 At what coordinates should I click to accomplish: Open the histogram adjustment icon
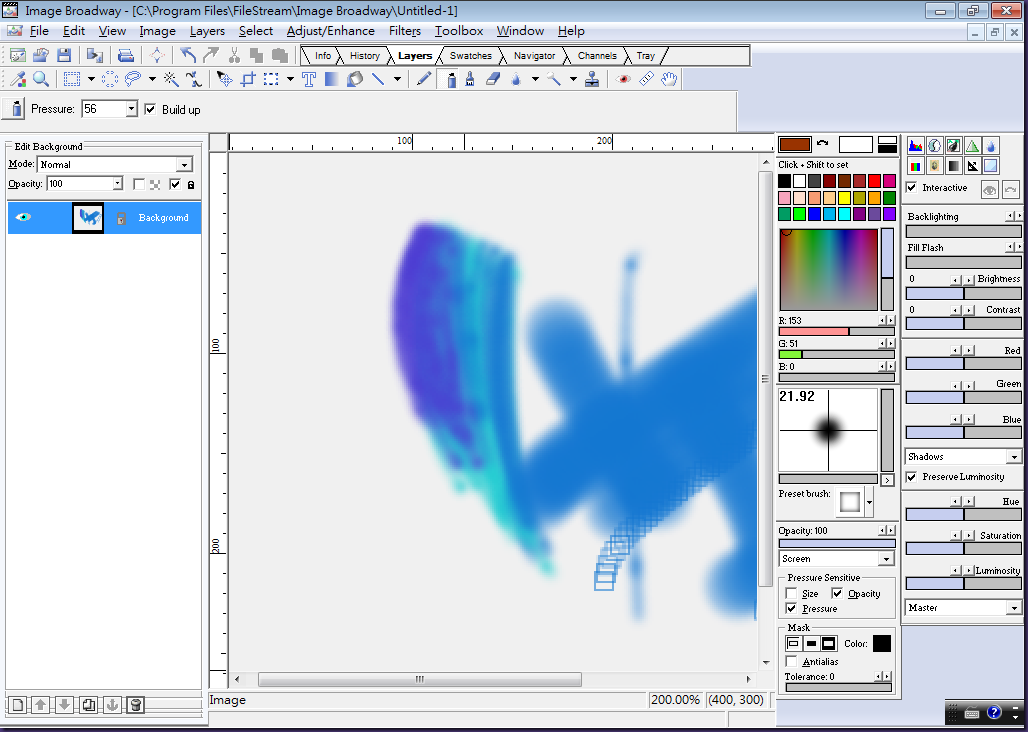[x=915, y=145]
